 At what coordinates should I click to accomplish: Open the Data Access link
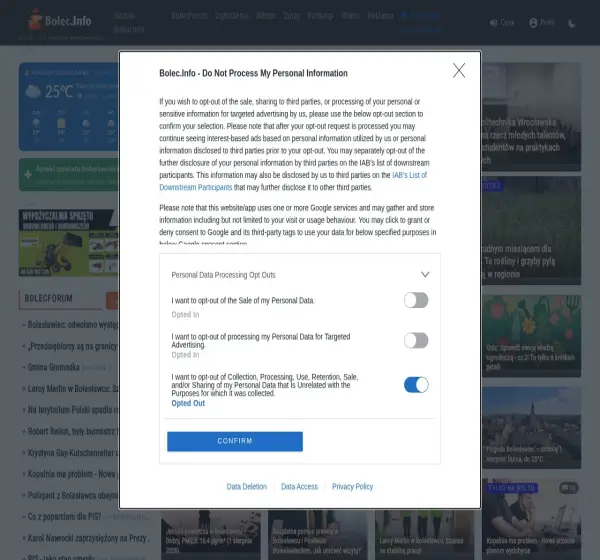point(299,487)
